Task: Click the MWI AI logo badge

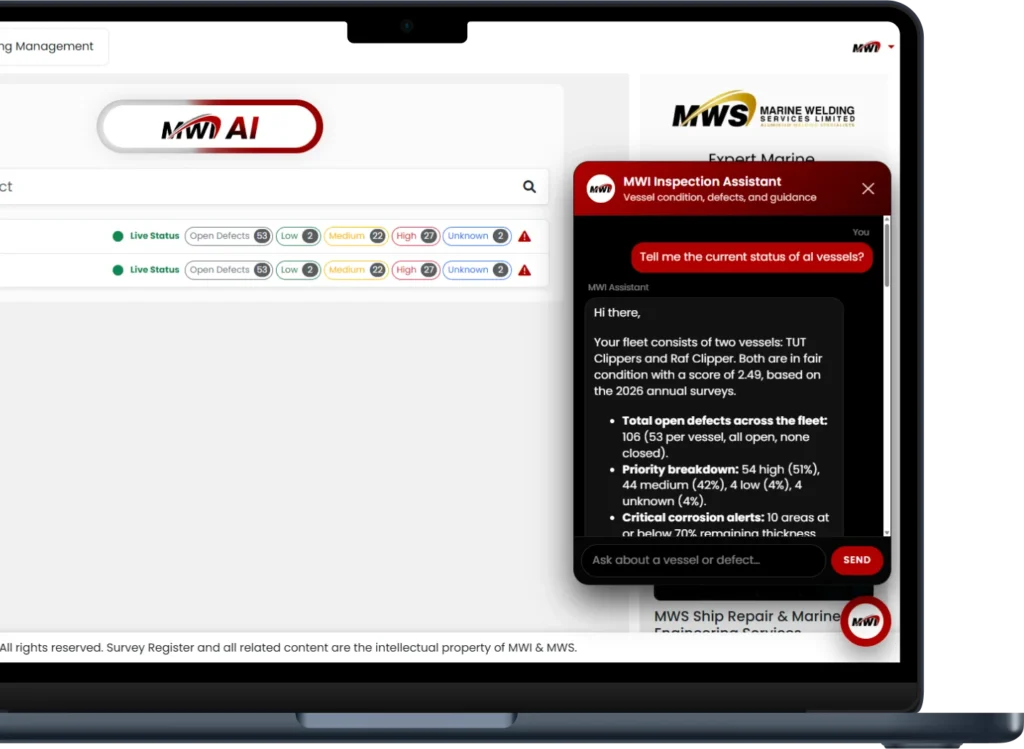Action: tap(210, 127)
